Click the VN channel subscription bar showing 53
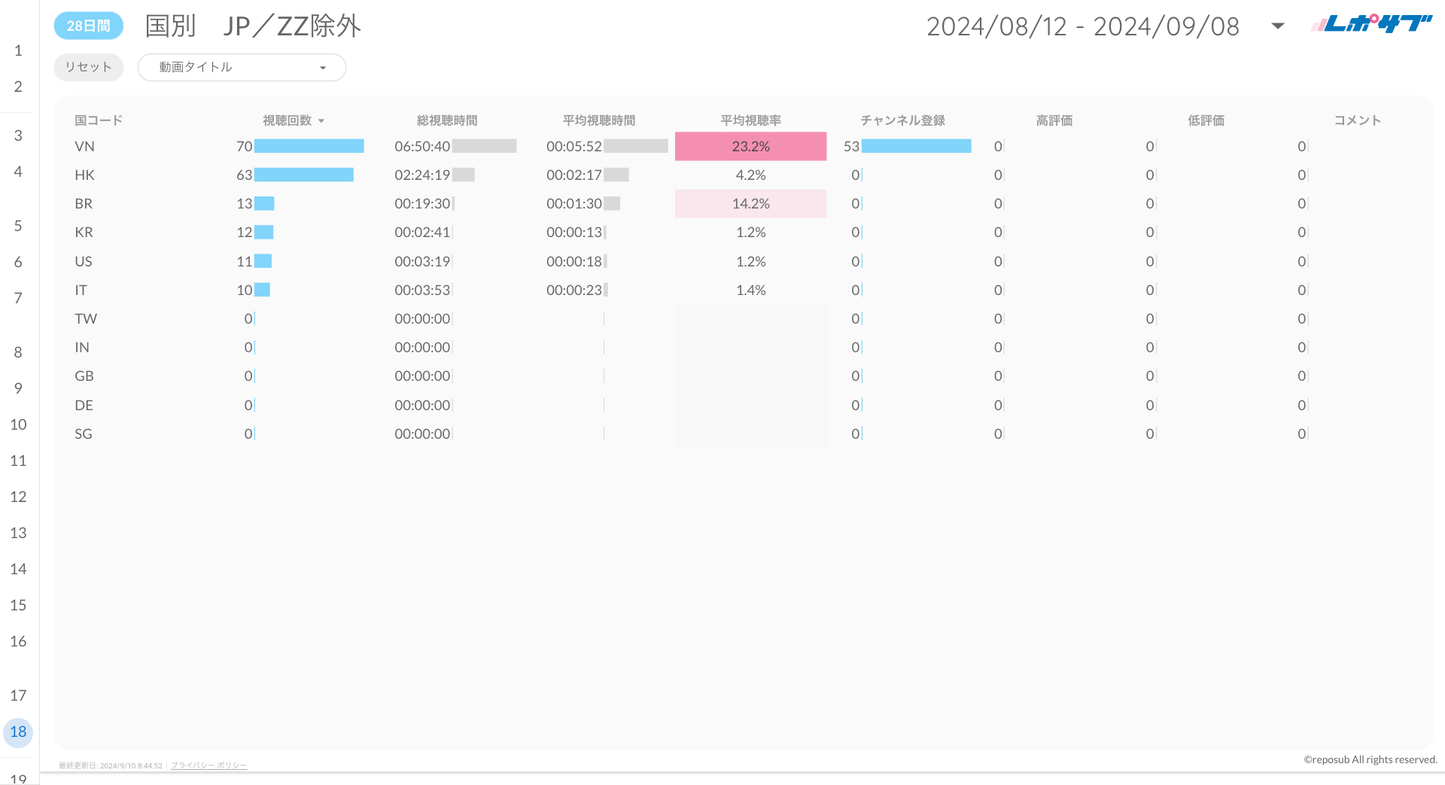Image resolution: width=1445 pixels, height=785 pixels. pyautogui.click(x=916, y=146)
